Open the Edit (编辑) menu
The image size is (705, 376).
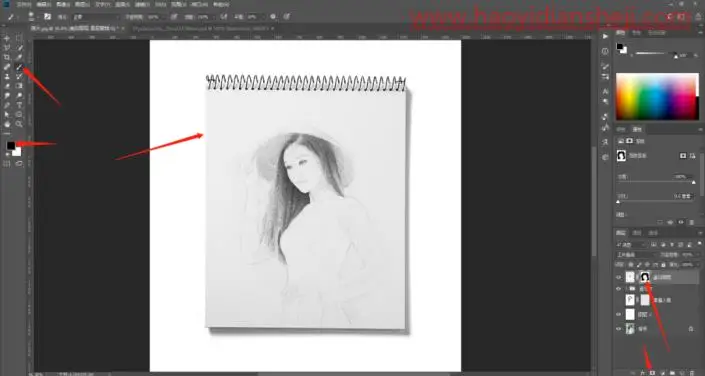click(x=44, y=4)
